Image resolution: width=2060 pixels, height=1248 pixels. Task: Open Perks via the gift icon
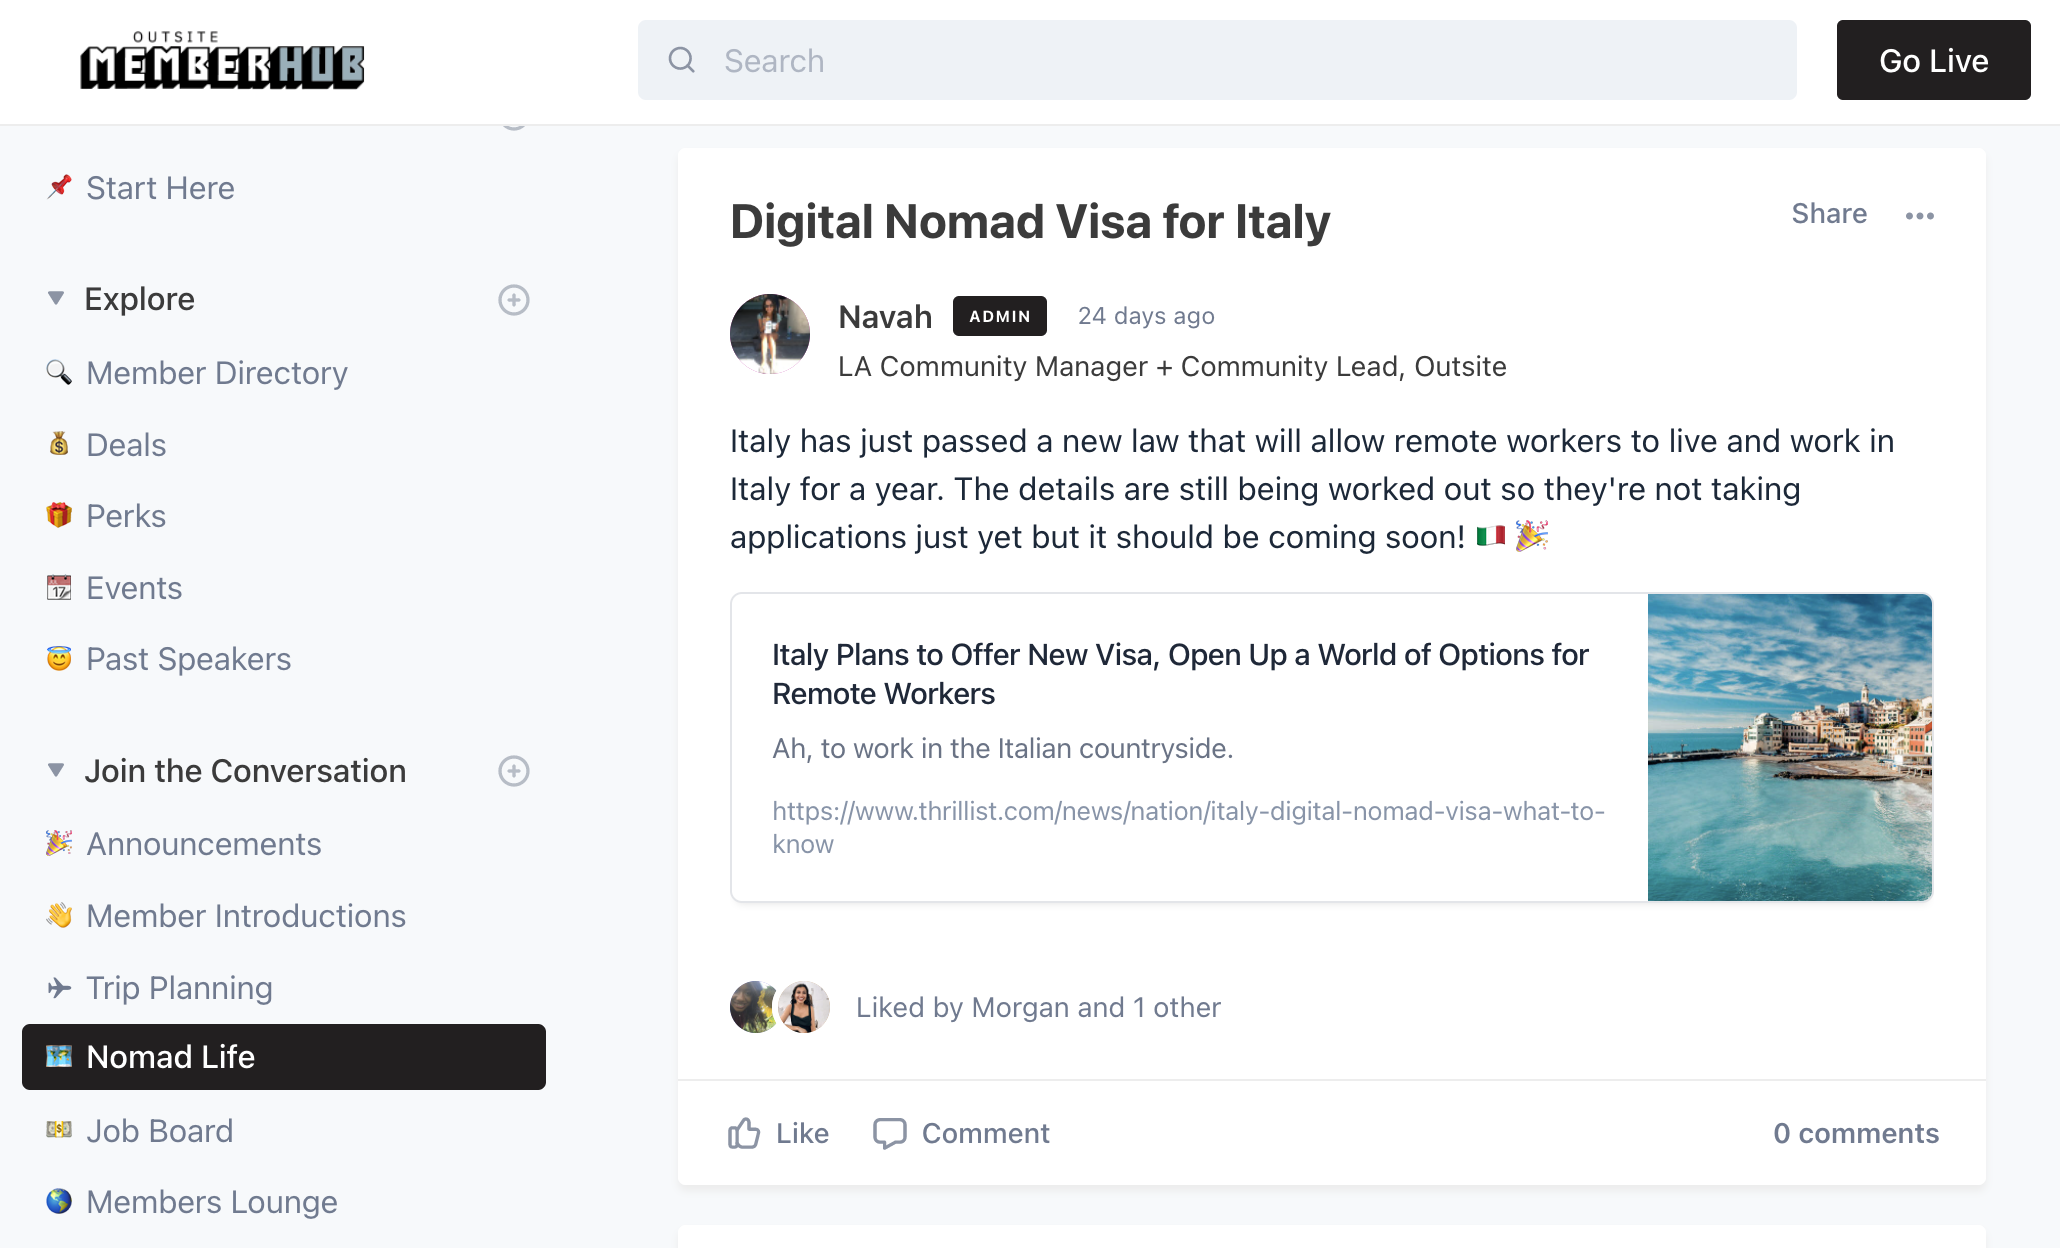coord(59,515)
